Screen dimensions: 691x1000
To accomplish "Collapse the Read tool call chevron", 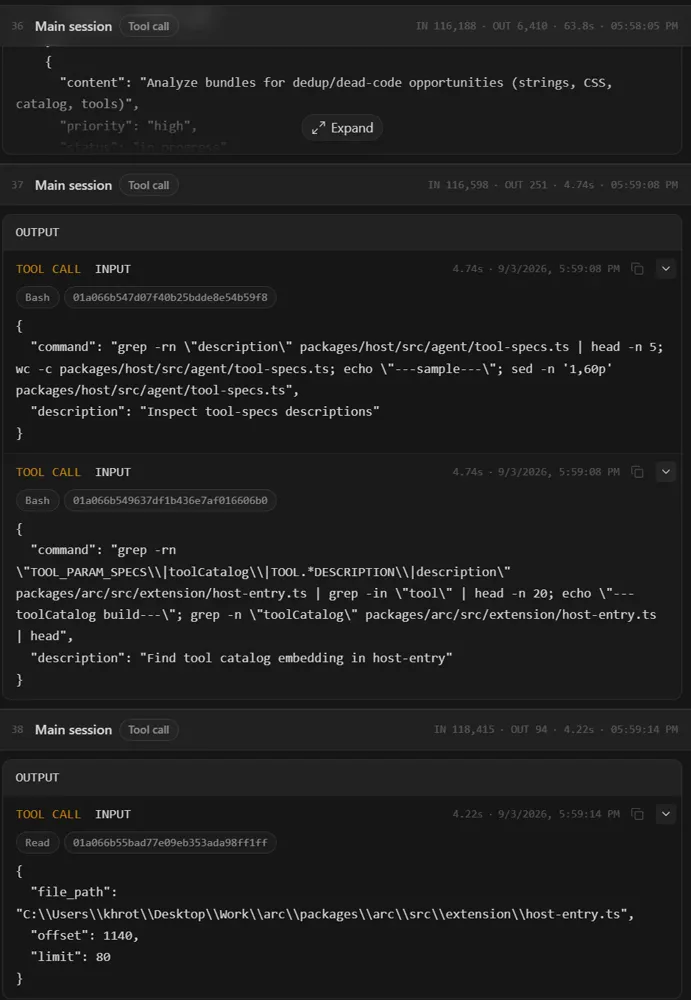I will click(x=665, y=814).
